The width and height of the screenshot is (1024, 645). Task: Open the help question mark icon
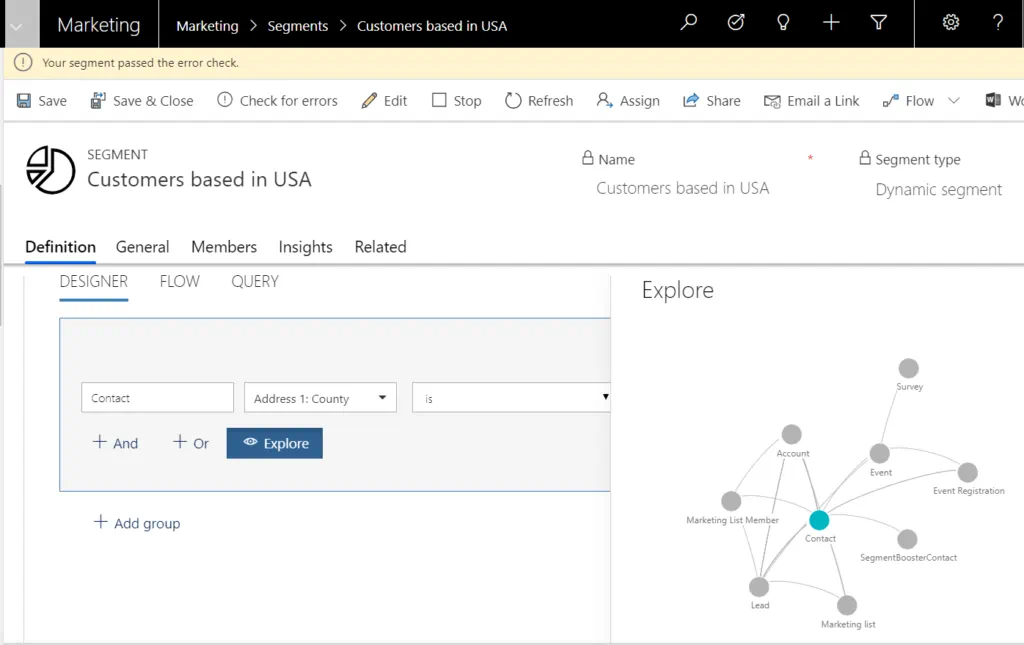click(x=998, y=23)
